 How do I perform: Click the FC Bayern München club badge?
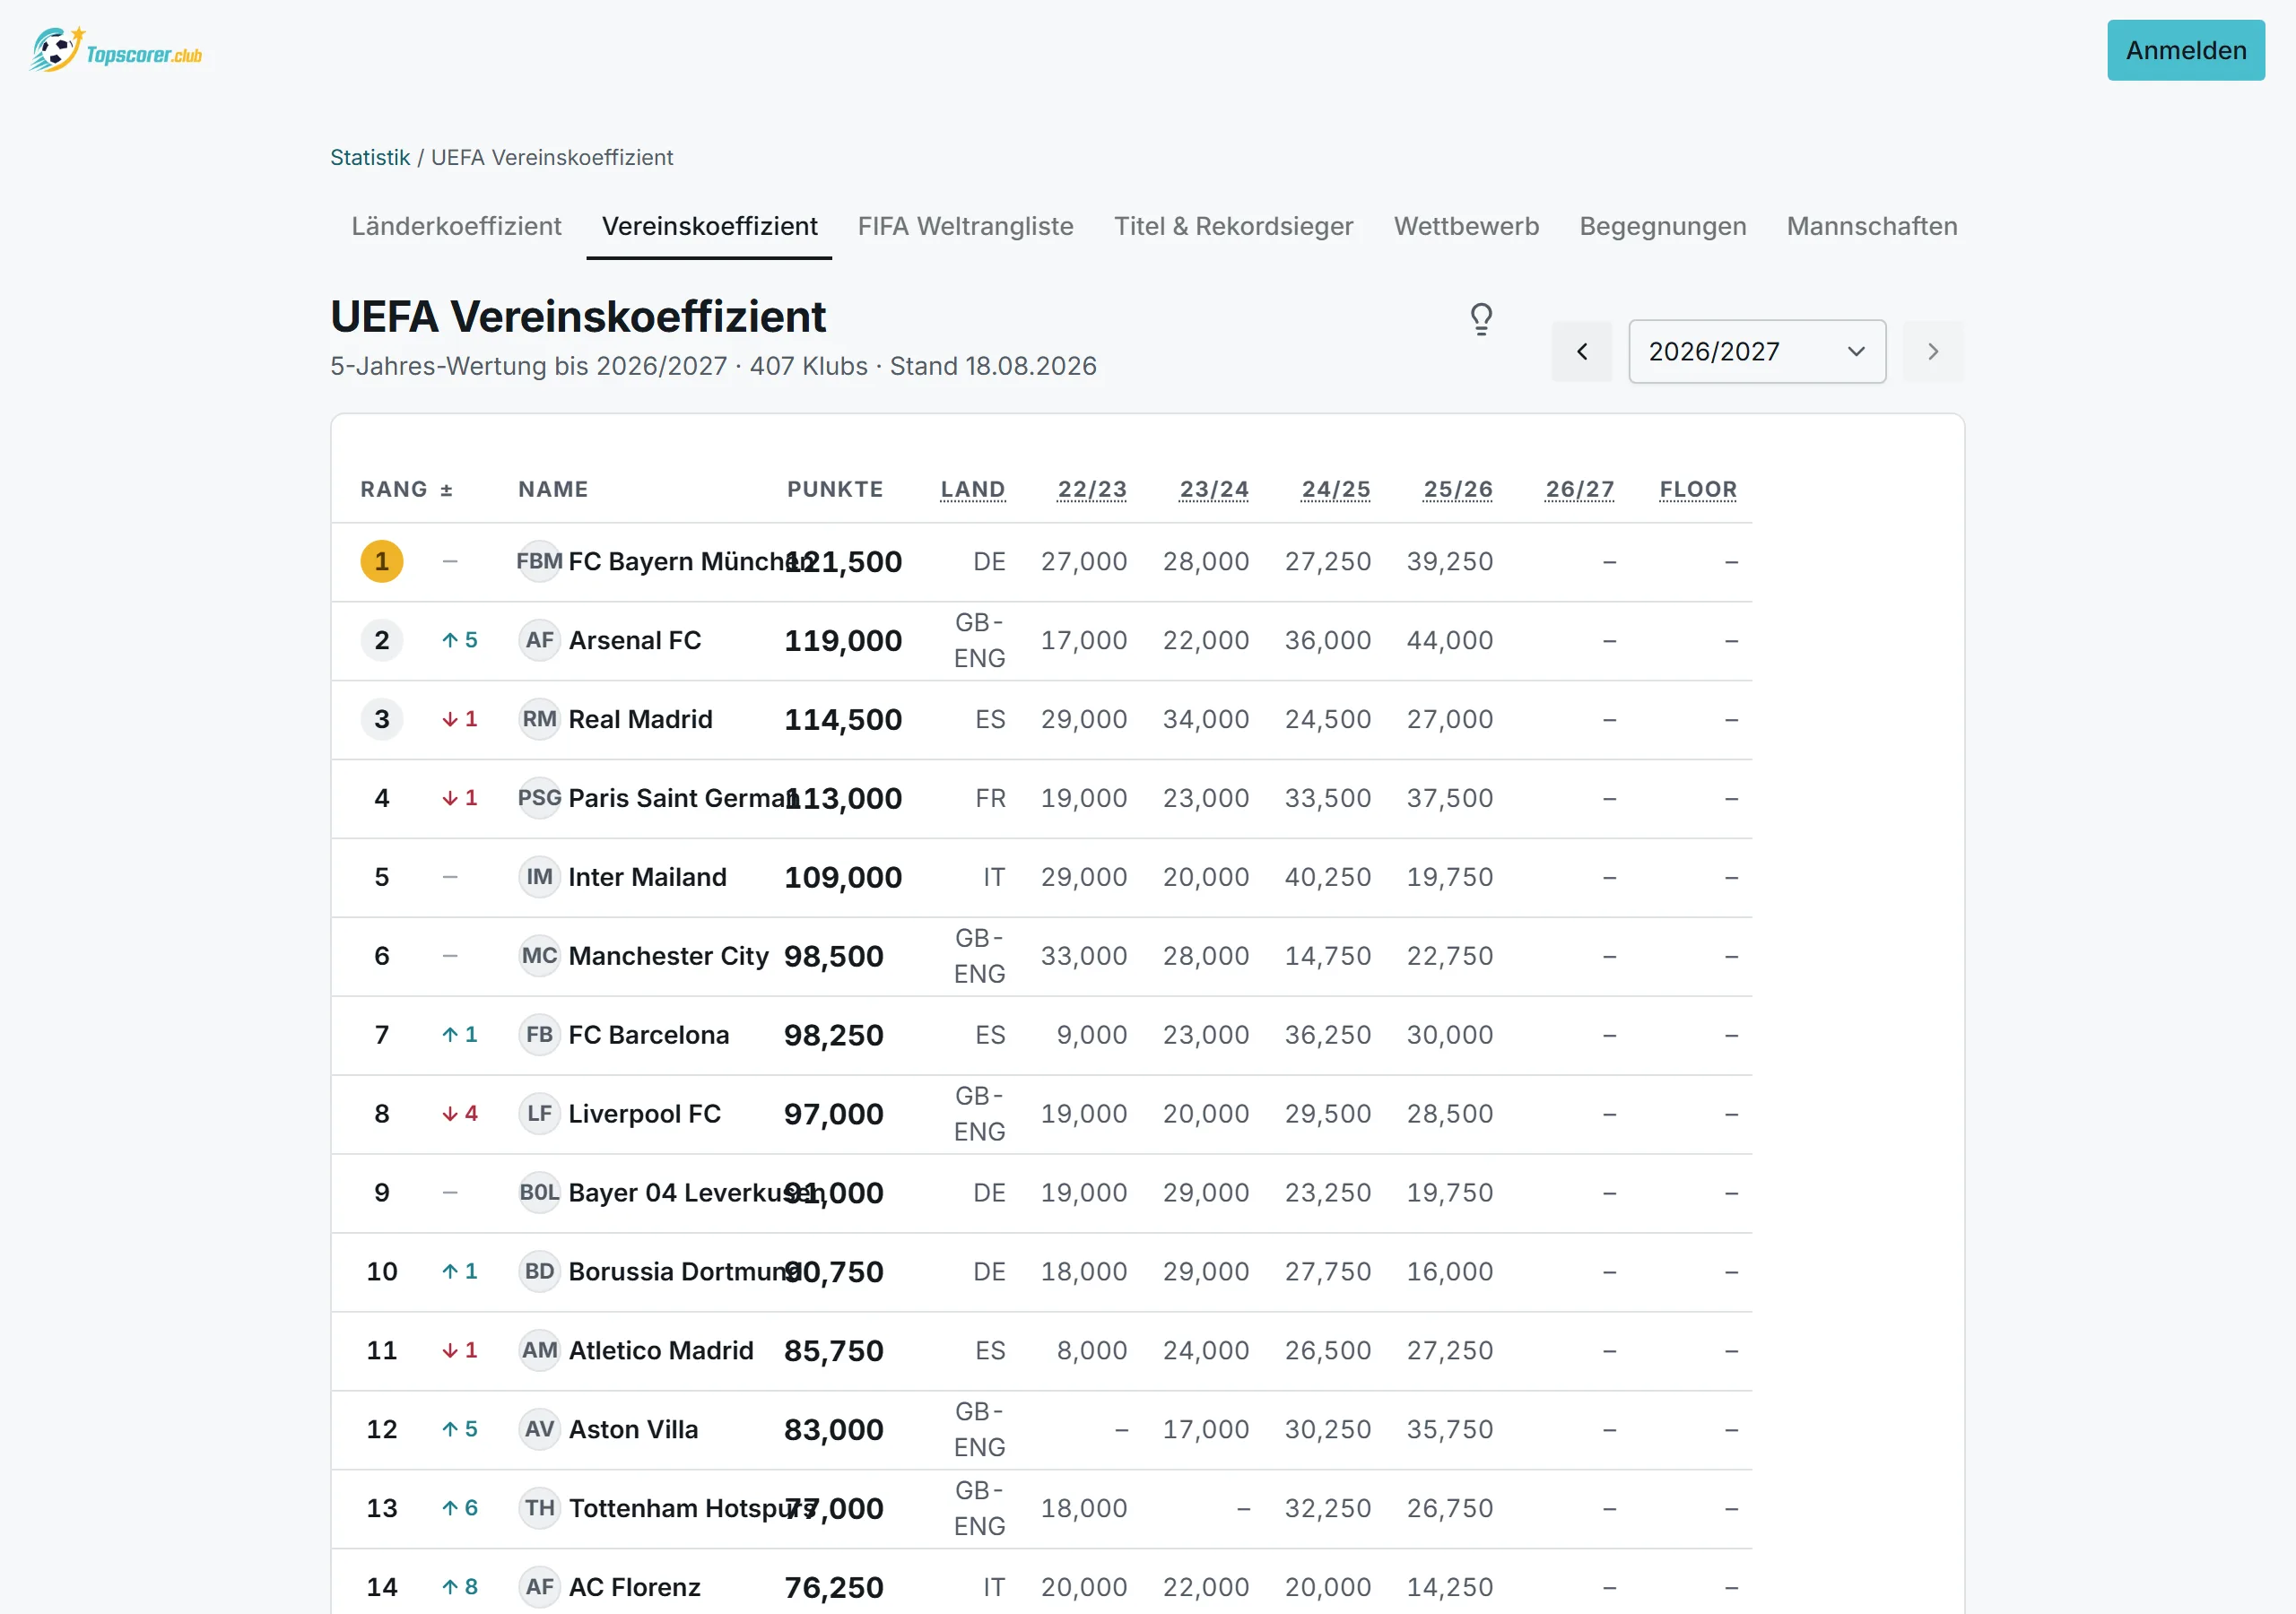click(539, 561)
